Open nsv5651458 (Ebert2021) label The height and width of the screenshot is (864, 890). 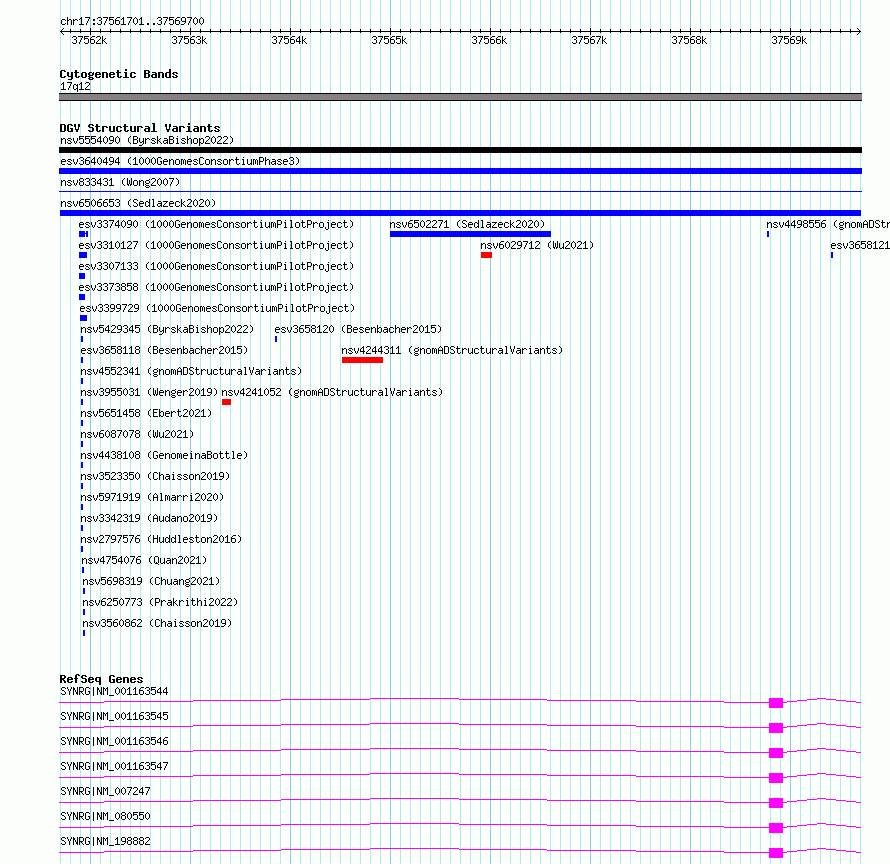point(146,413)
